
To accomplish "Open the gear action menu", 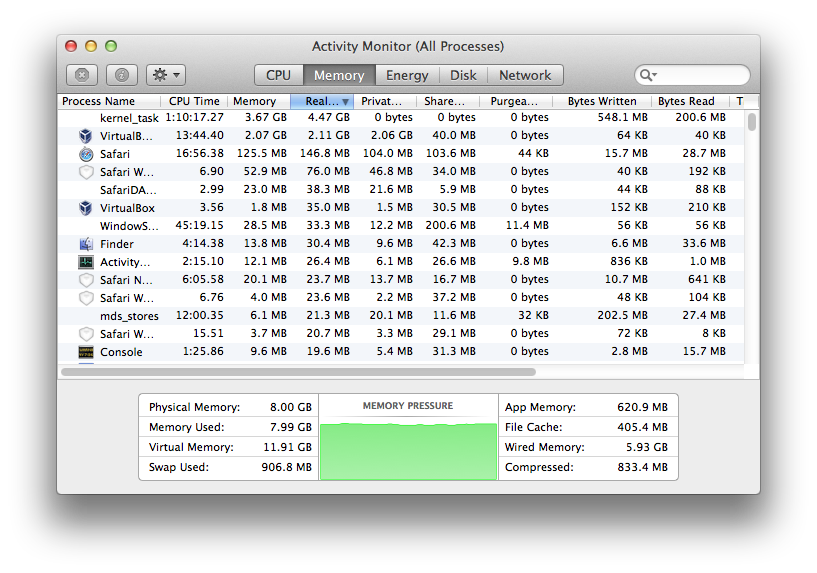I will [166, 75].
